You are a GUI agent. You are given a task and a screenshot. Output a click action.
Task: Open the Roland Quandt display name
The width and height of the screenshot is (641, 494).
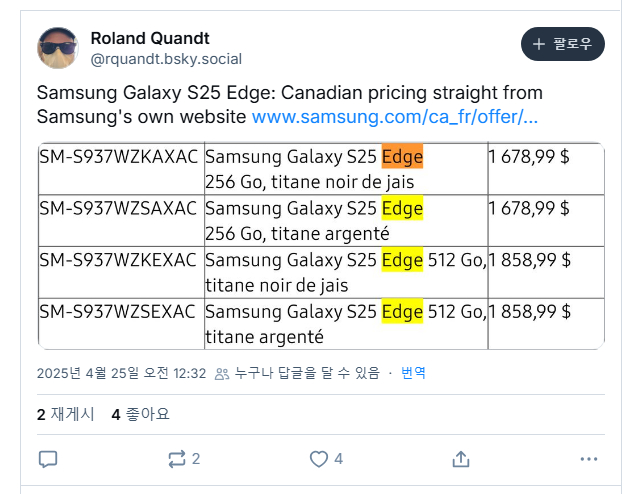pos(150,38)
